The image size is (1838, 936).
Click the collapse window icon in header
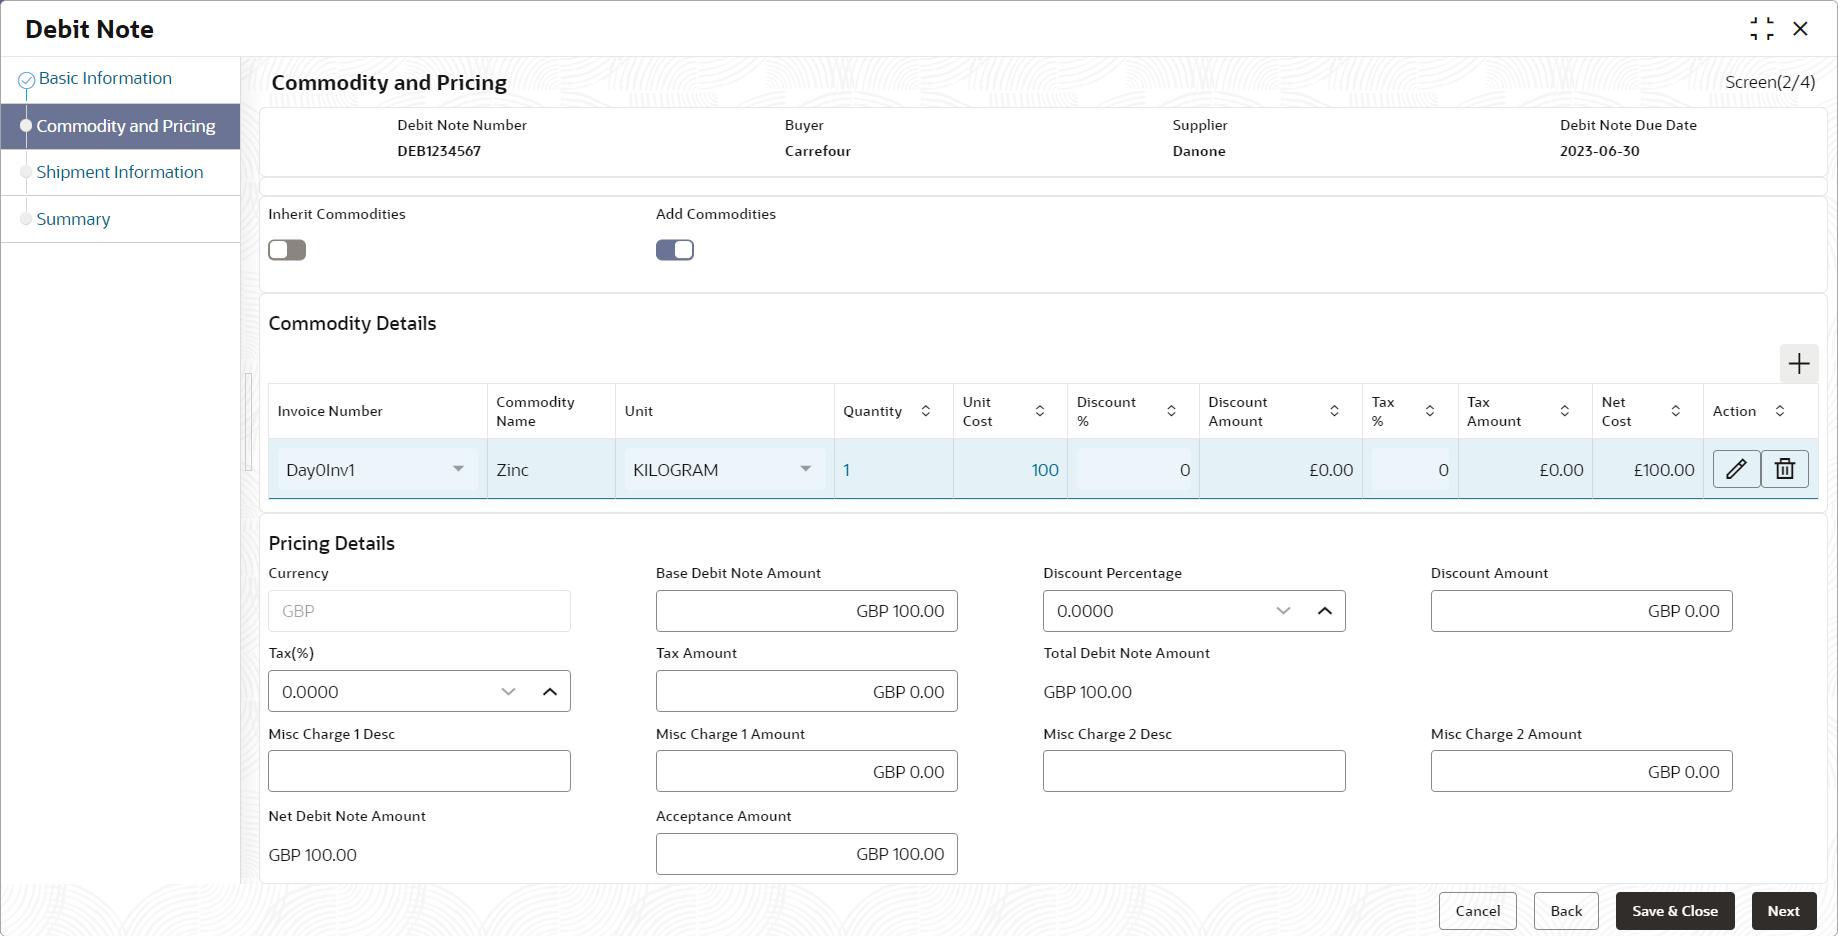point(1761,29)
